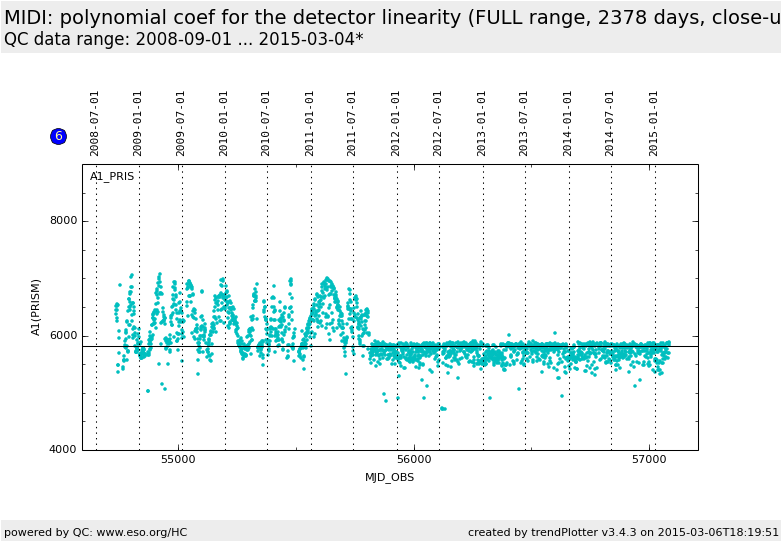
Task: Click the QC data range subtitle
Action: (184, 39)
